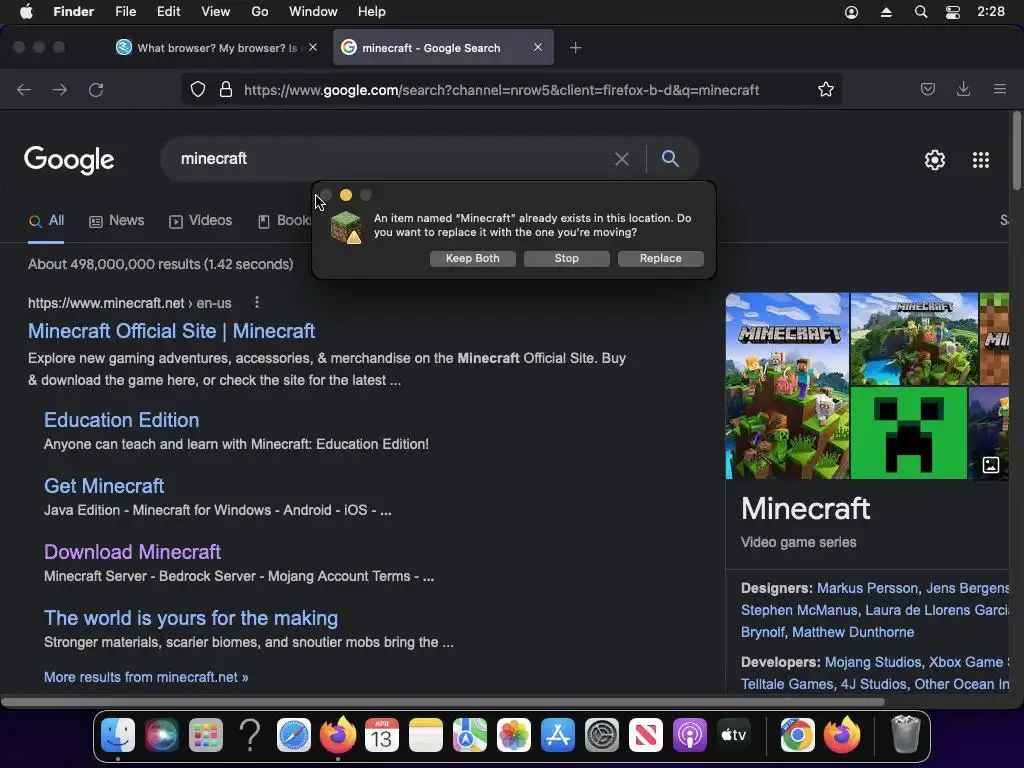Go back with the browser back arrow

point(24,89)
